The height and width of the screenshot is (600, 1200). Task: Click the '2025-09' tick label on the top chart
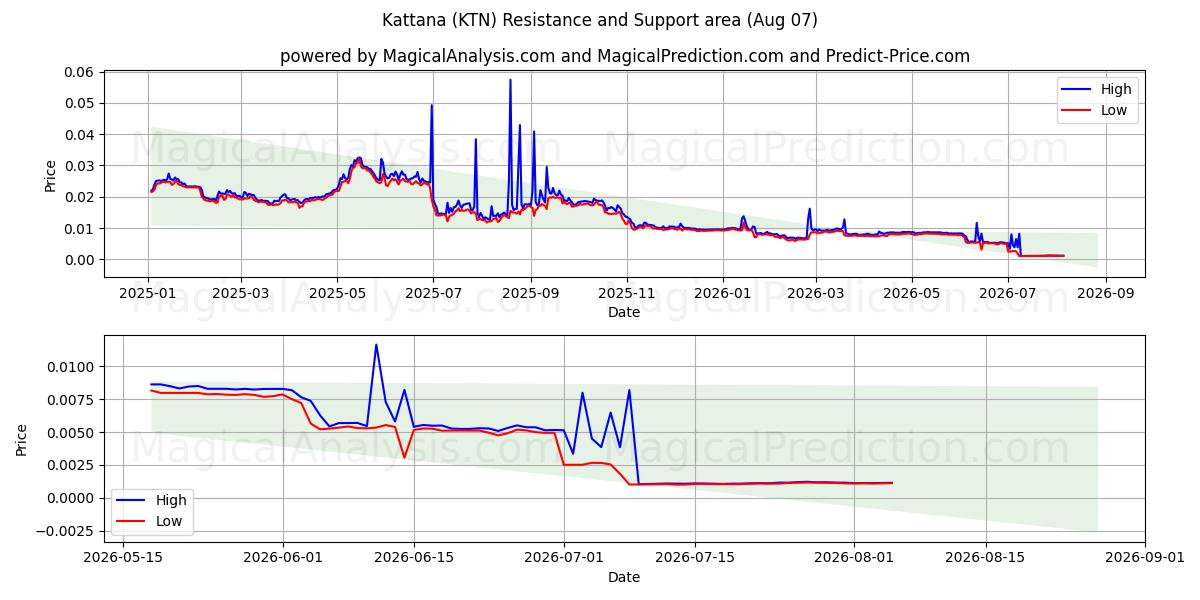tap(530, 294)
